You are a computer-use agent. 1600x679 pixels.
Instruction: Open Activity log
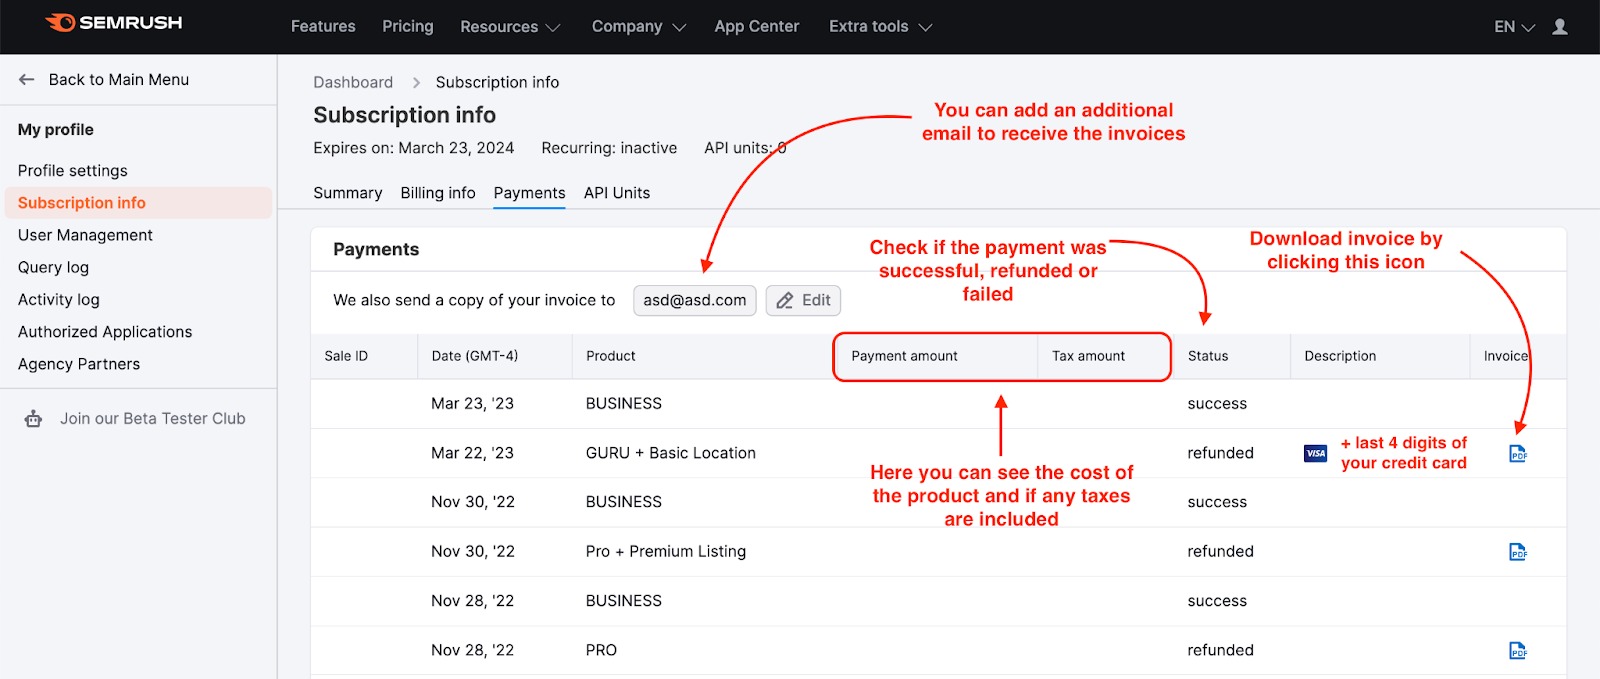(x=59, y=300)
